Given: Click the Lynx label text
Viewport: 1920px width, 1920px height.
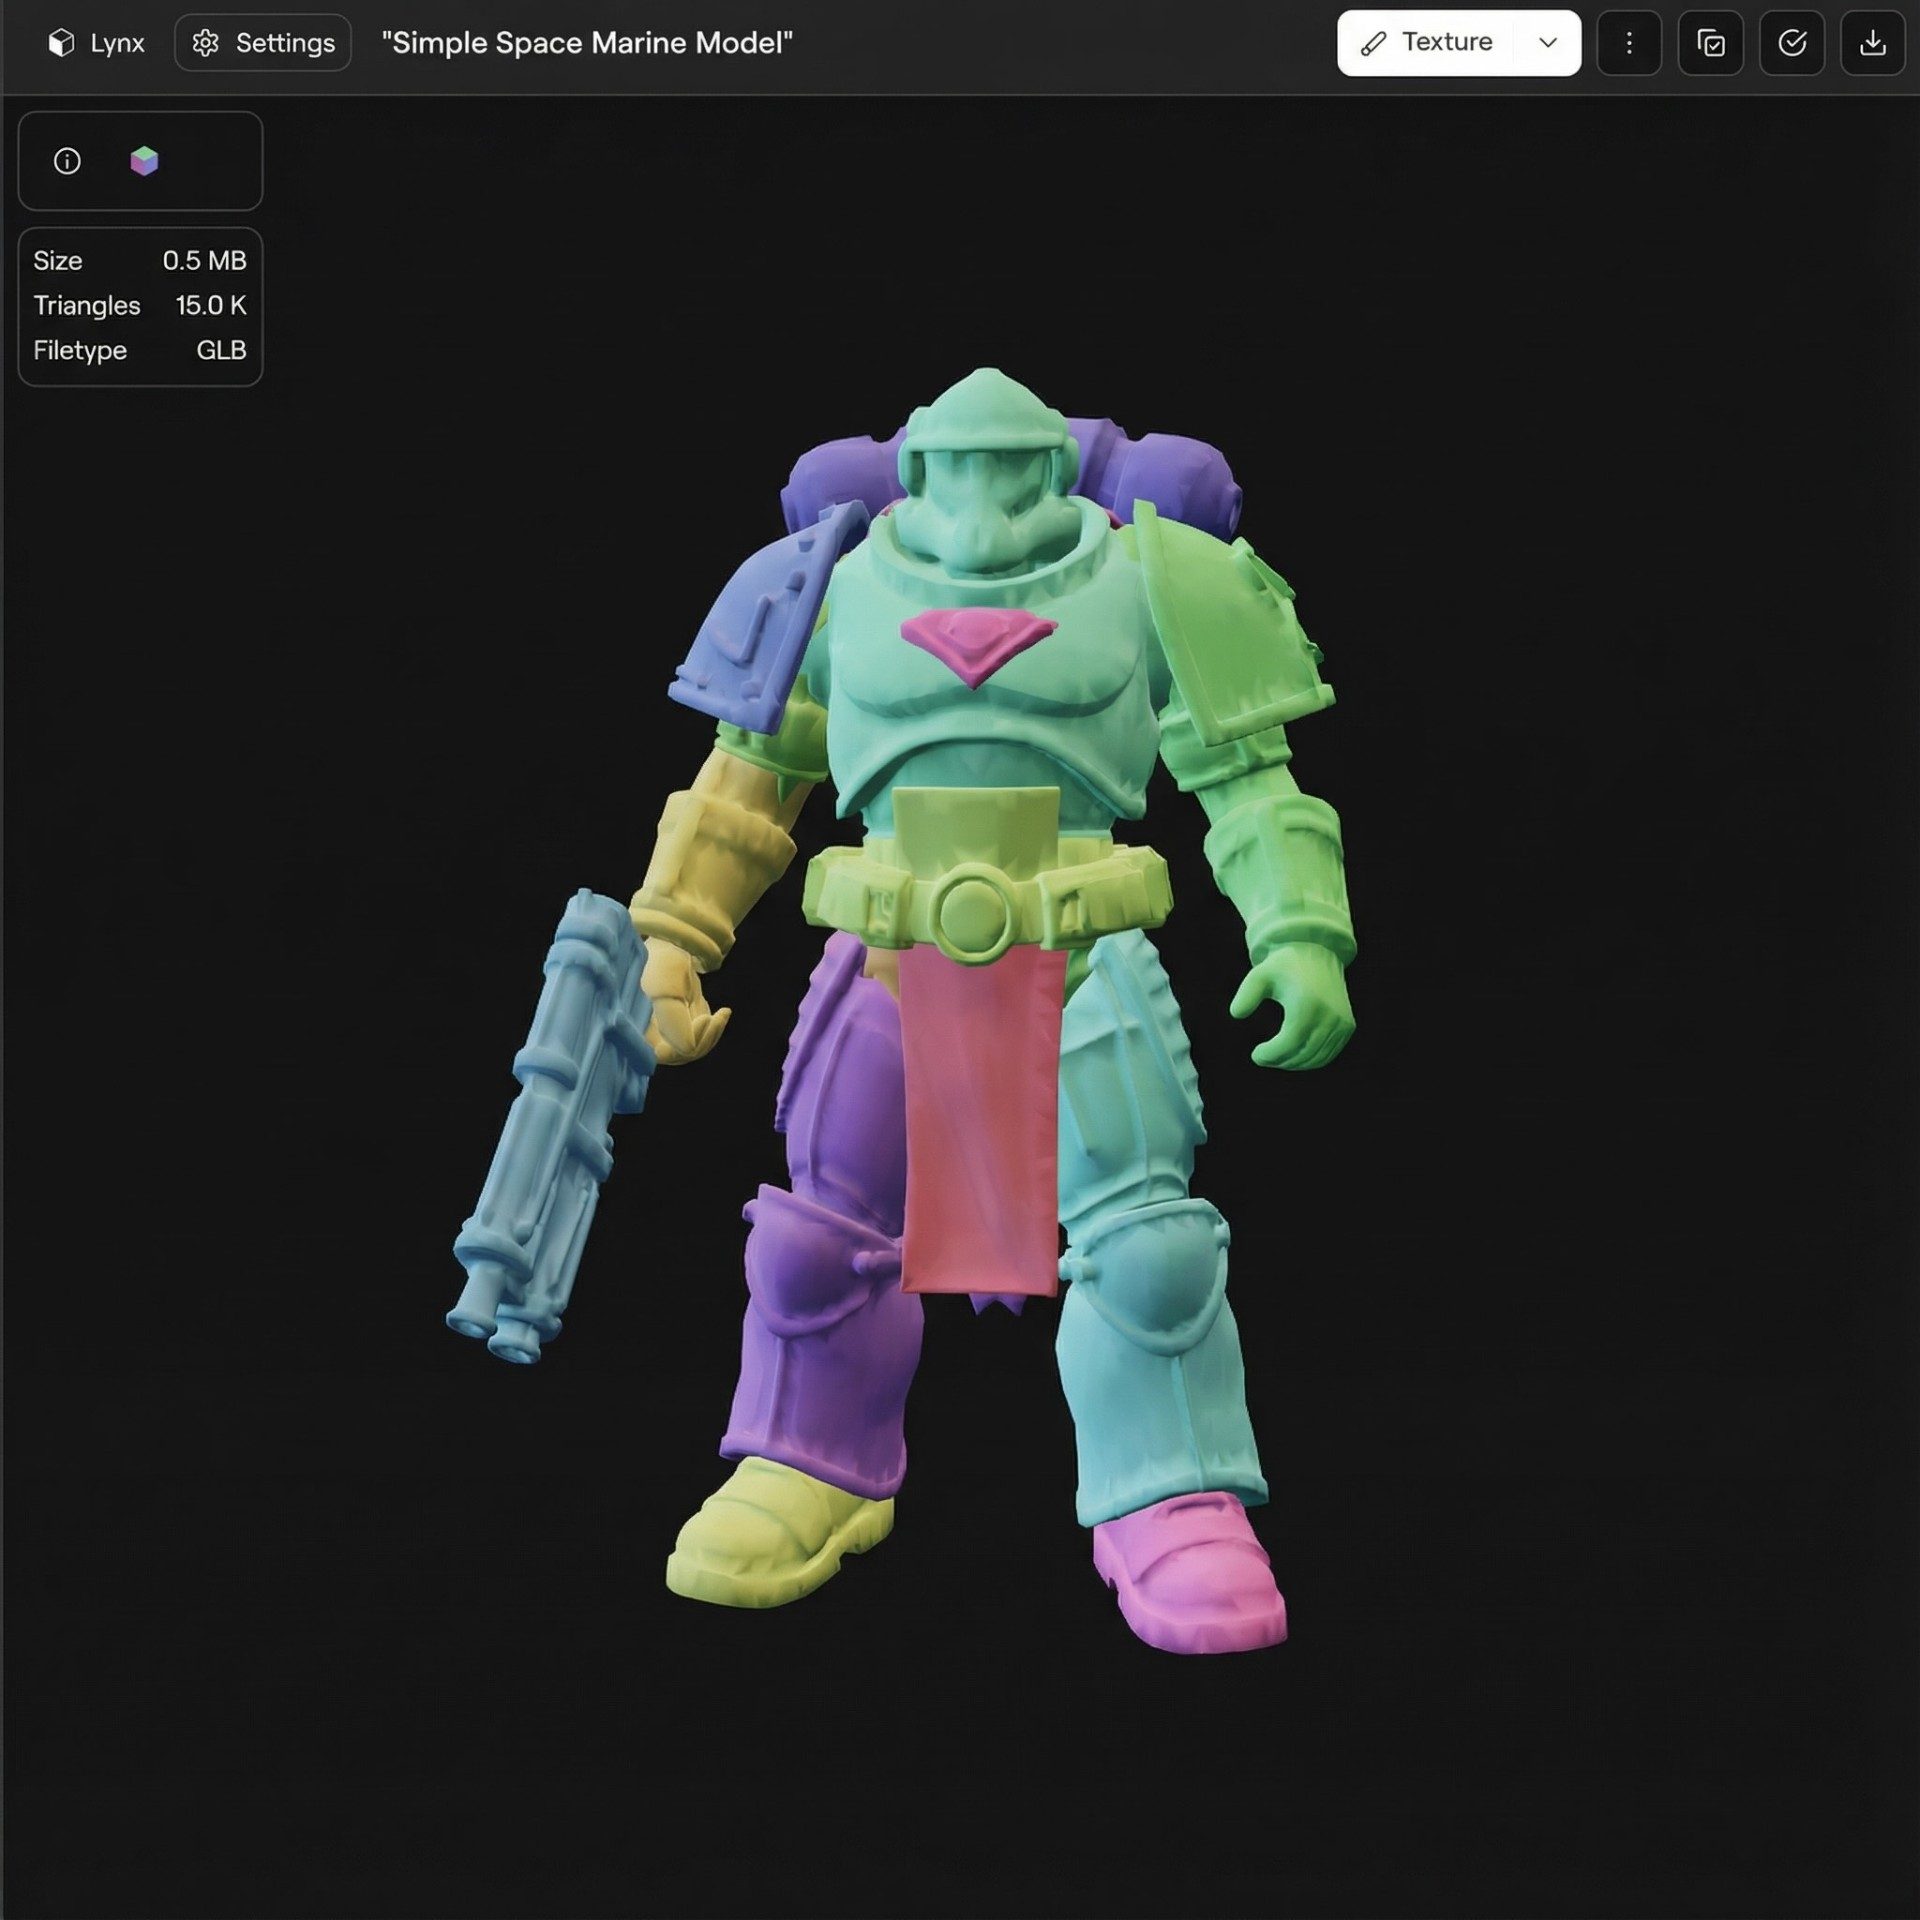Looking at the screenshot, I should (117, 43).
